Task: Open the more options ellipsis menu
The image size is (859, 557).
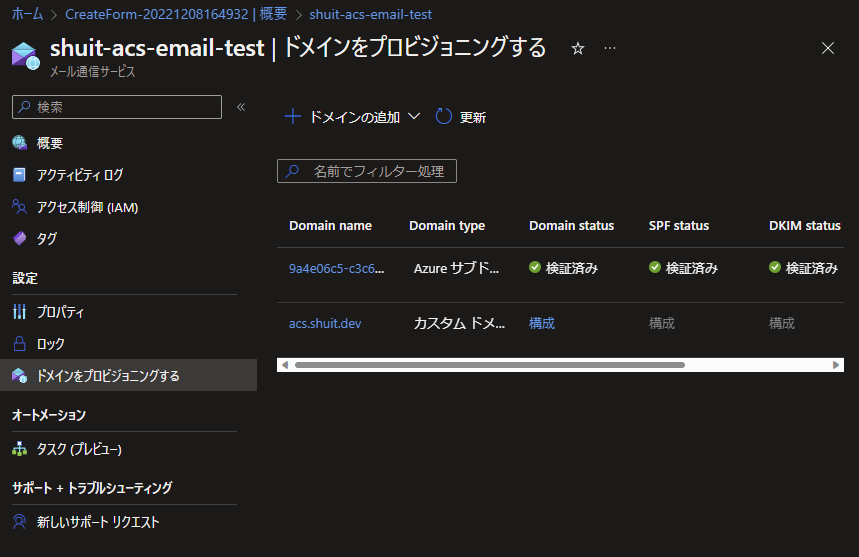Action: pos(610,48)
